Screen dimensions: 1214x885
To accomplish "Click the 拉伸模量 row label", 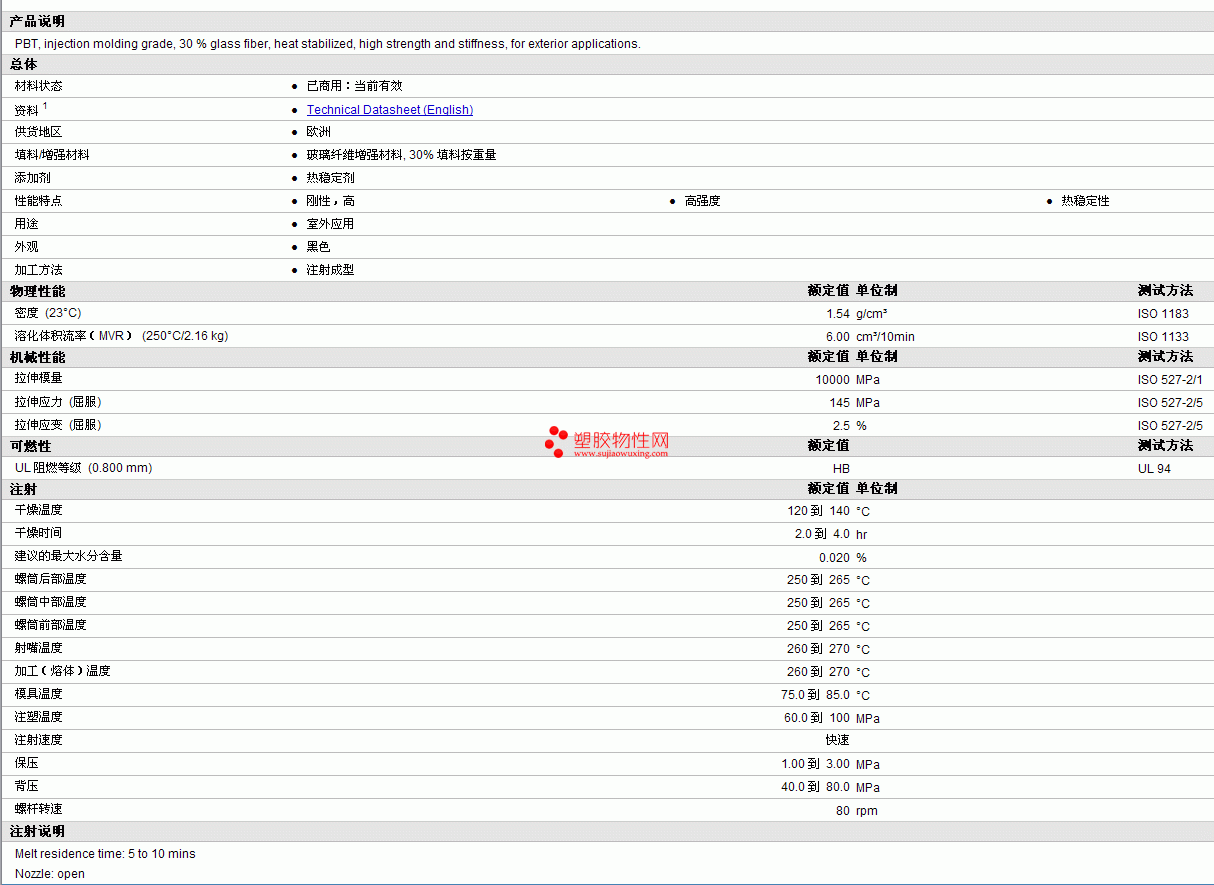I will click(38, 380).
